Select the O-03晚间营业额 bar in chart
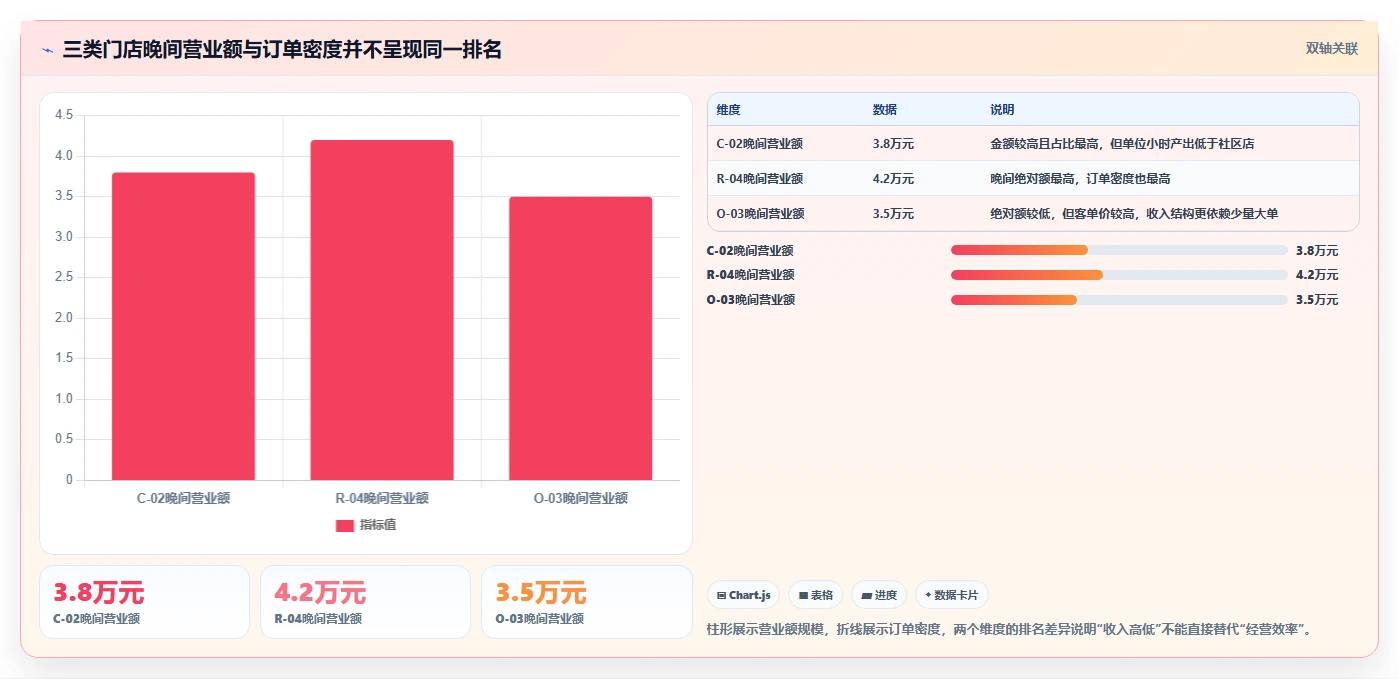This screenshot has height=679, width=1399. [x=580, y=338]
